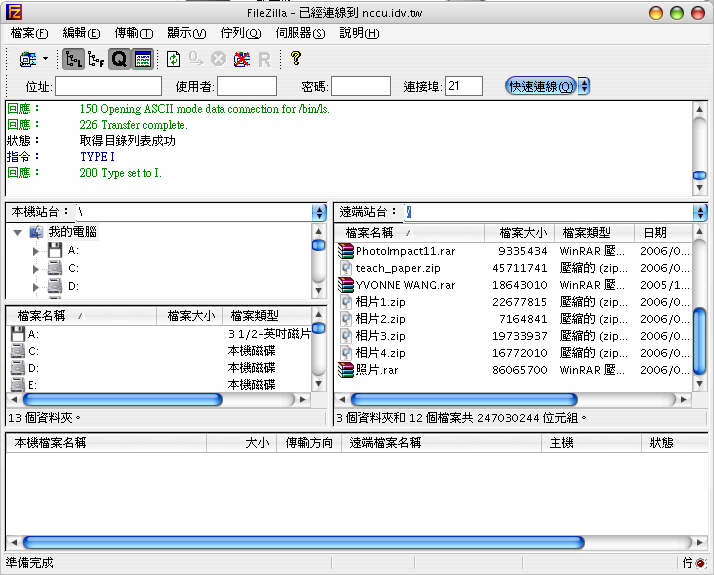Click local list horizontal scrollbar thumb
The image size is (714, 575).
tap(122, 400)
